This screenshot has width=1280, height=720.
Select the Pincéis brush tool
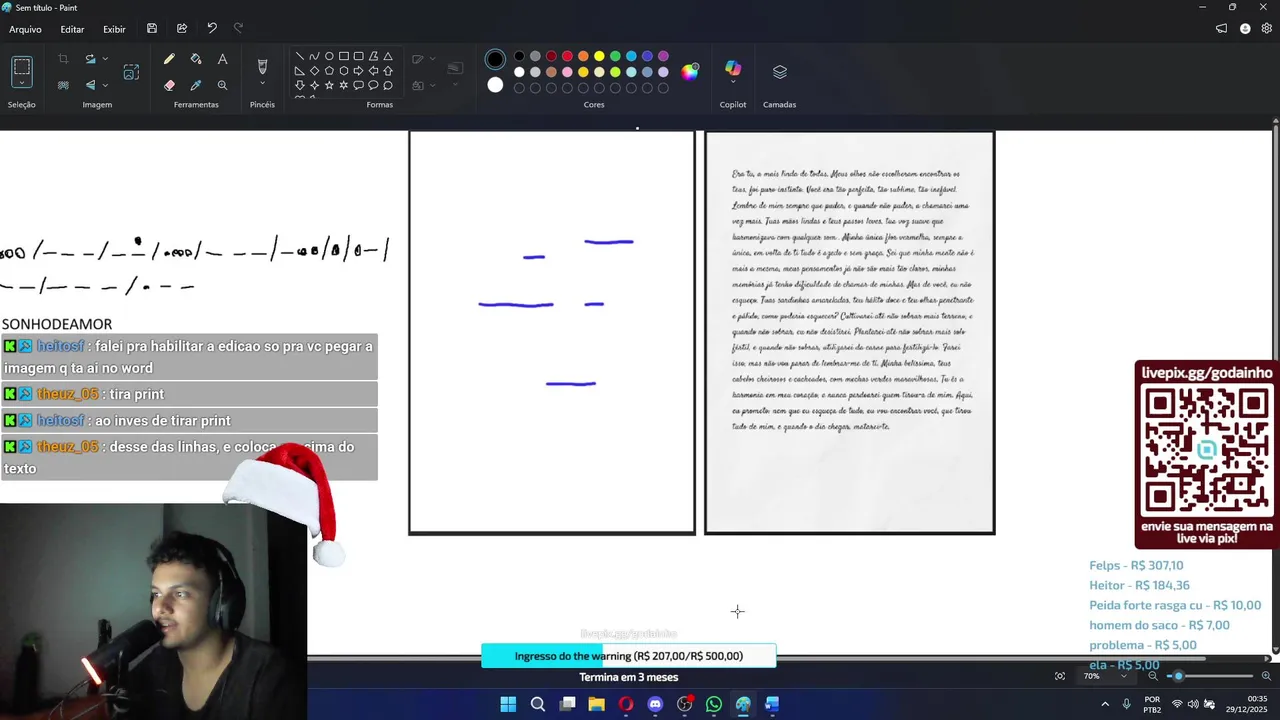pos(262,67)
